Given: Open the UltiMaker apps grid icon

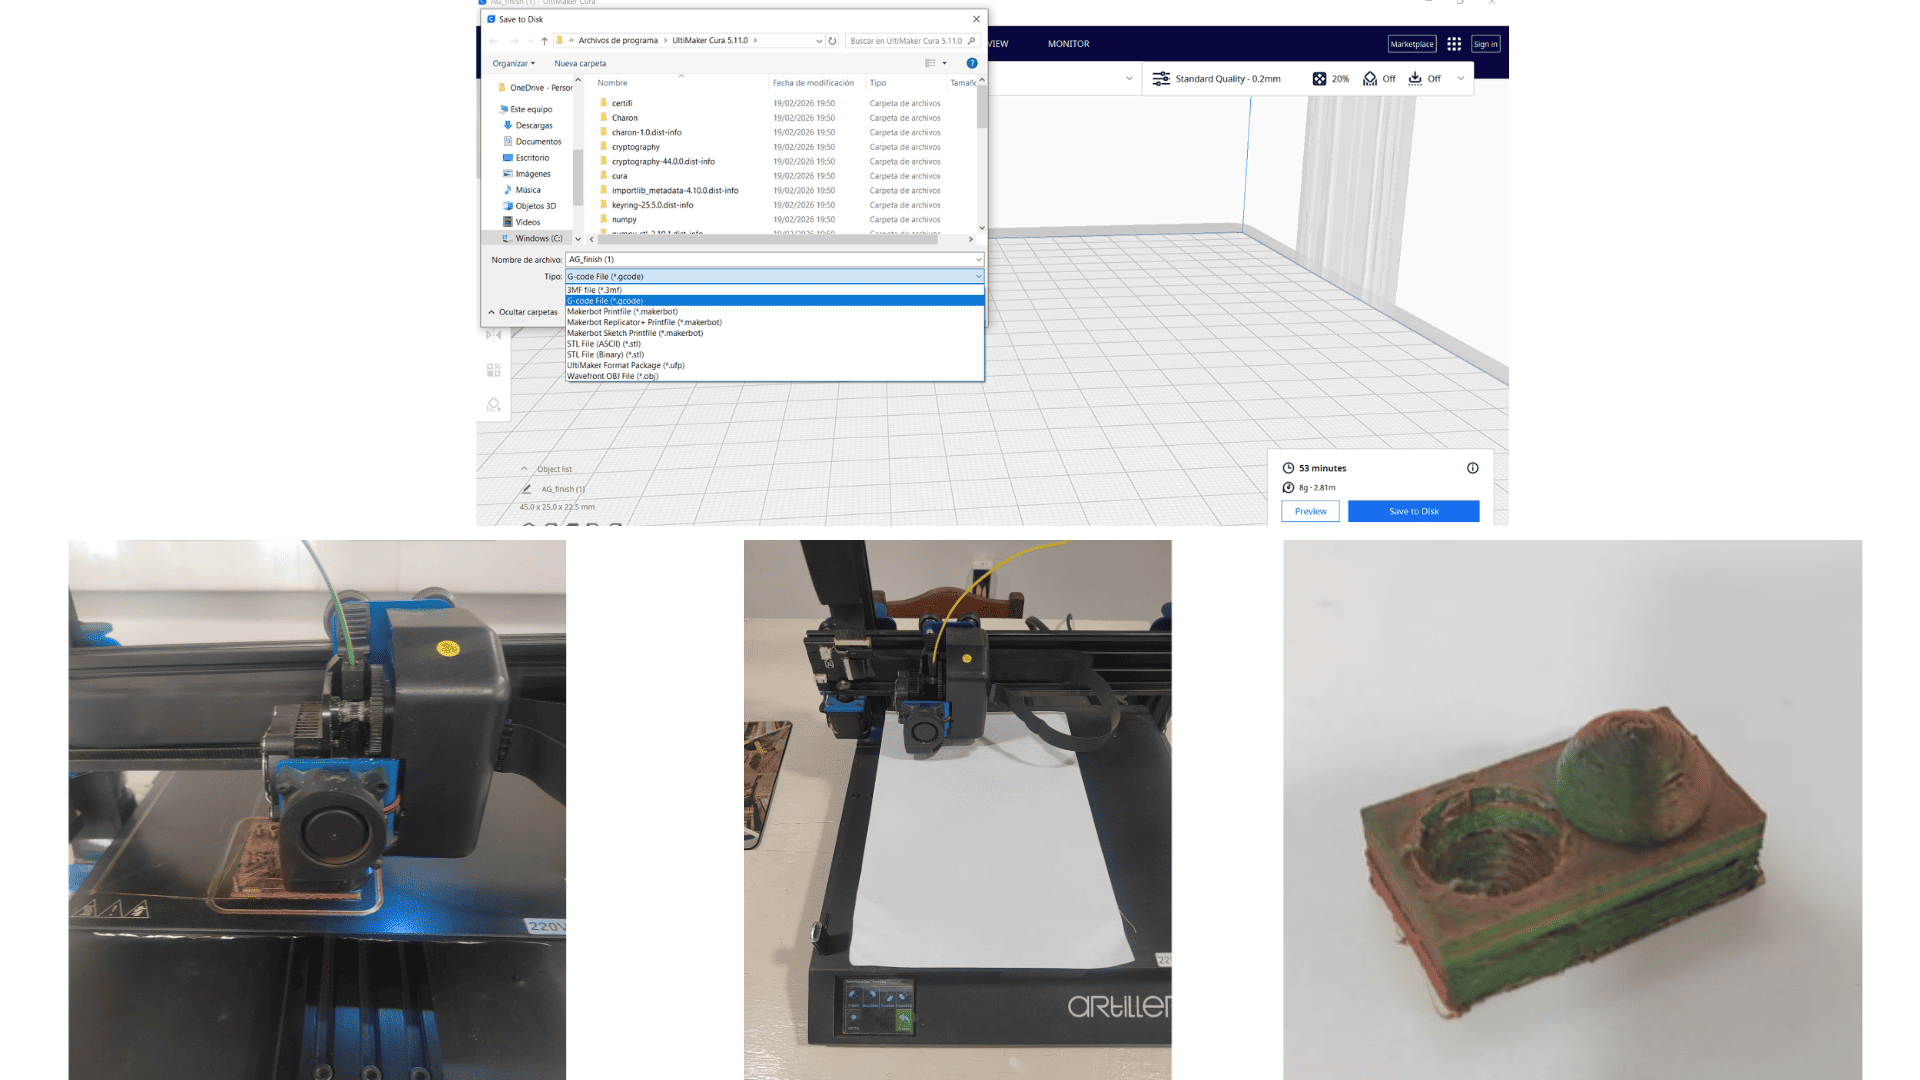Looking at the screenshot, I should (1454, 44).
